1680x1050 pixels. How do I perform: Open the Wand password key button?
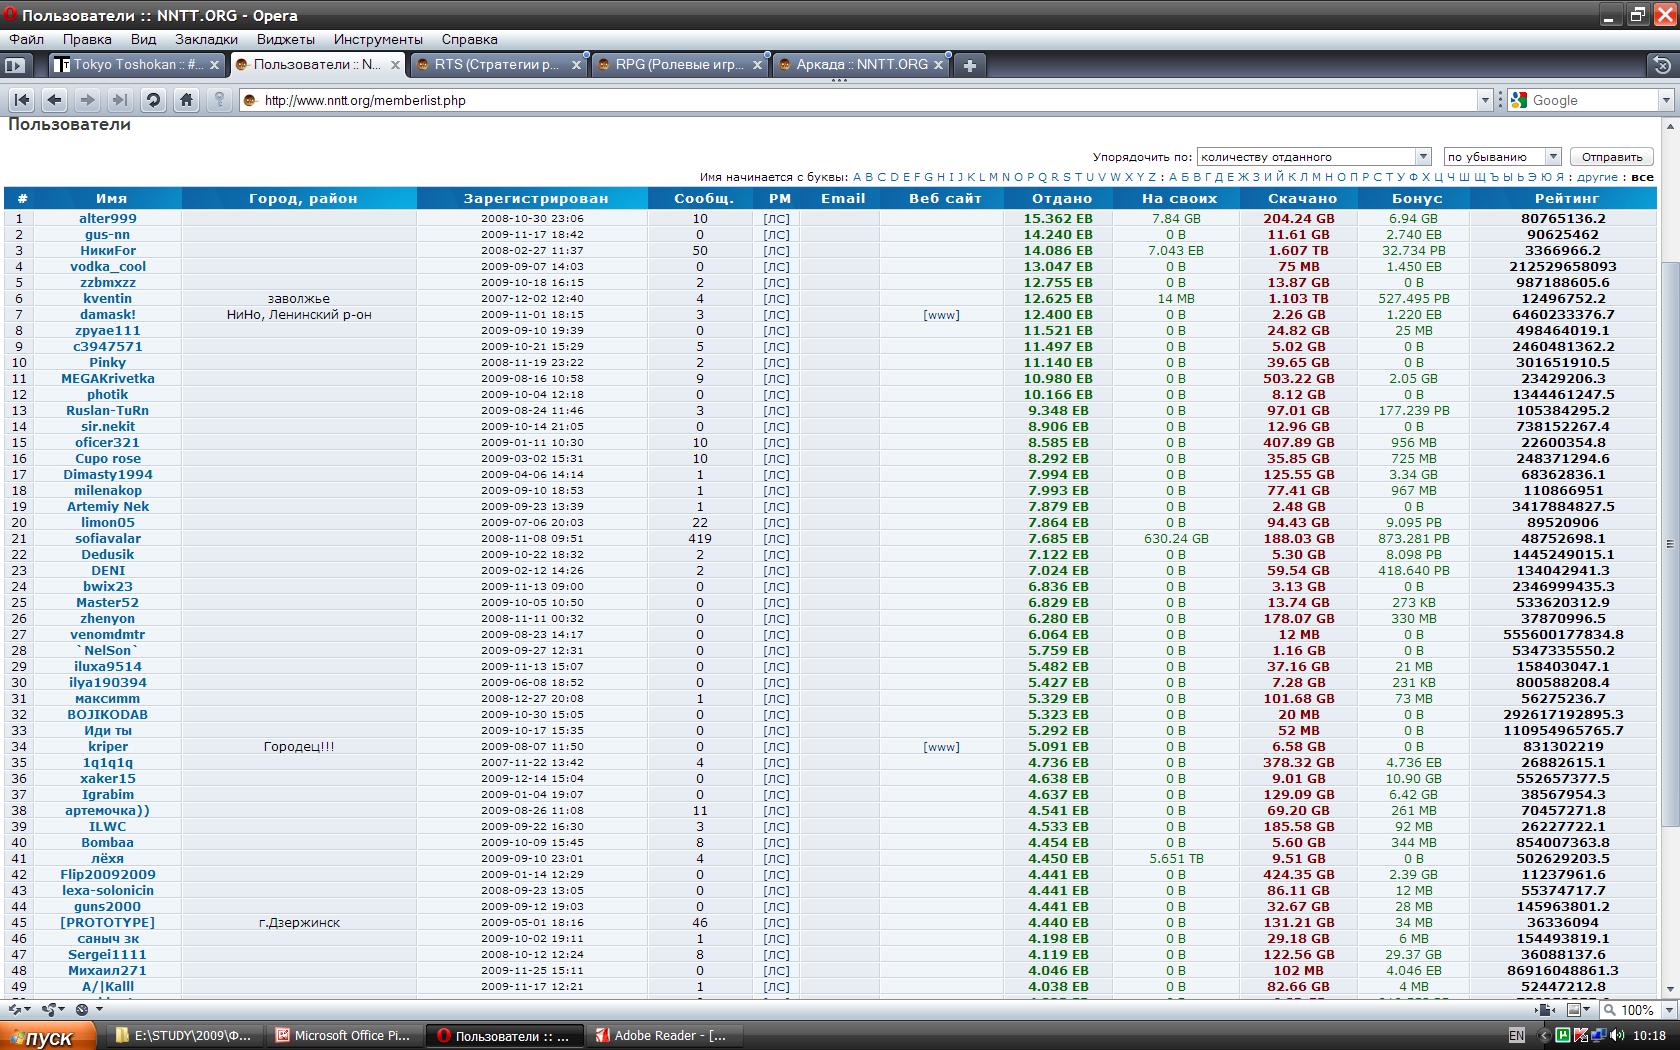pyautogui.click(x=219, y=100)
